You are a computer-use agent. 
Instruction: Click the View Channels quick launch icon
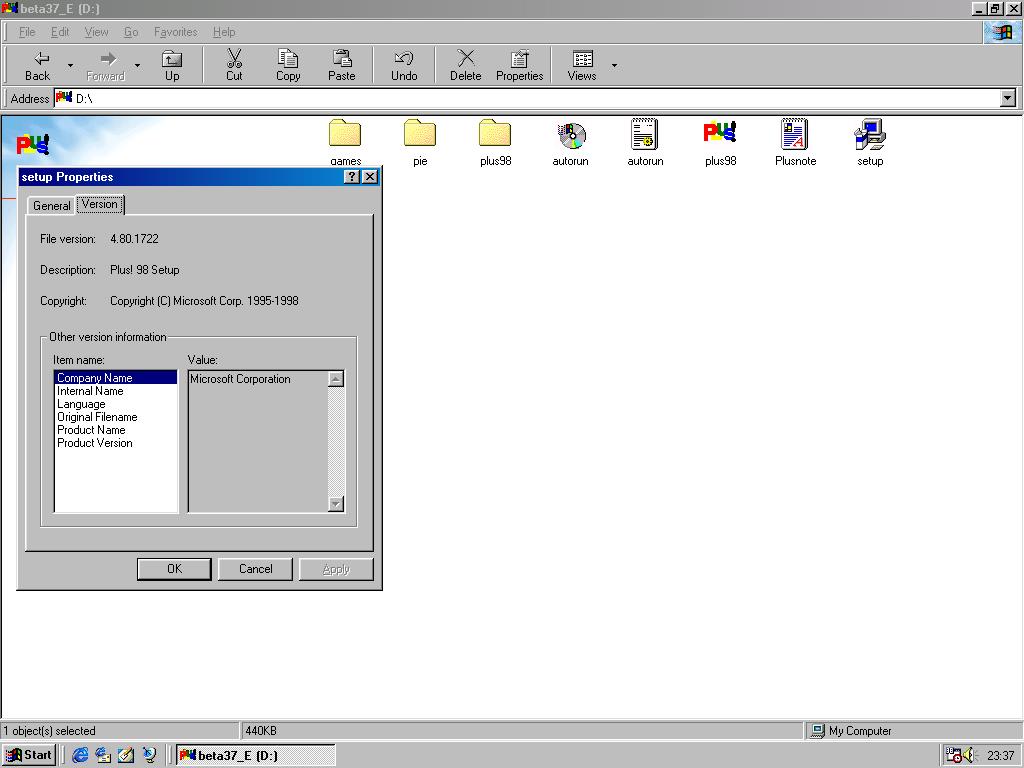pyautogui.click(x=150, y=755)
